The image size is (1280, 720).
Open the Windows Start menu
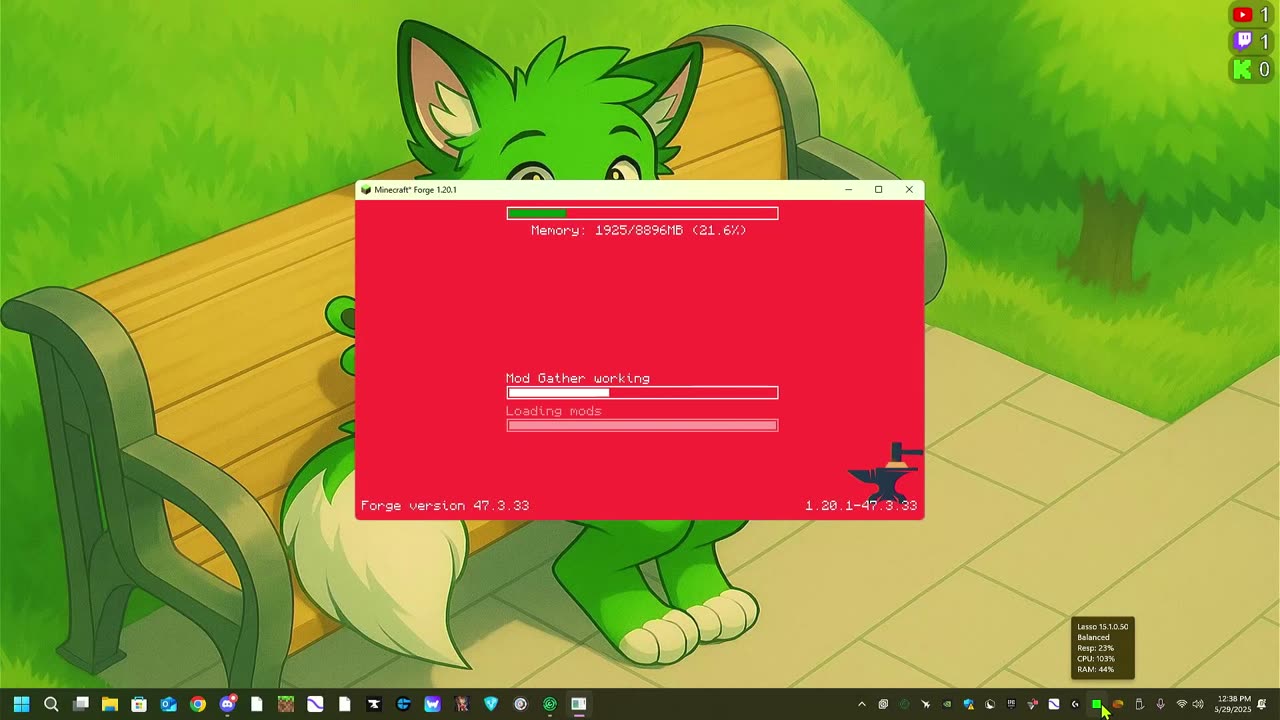click(x=21, y=704)
